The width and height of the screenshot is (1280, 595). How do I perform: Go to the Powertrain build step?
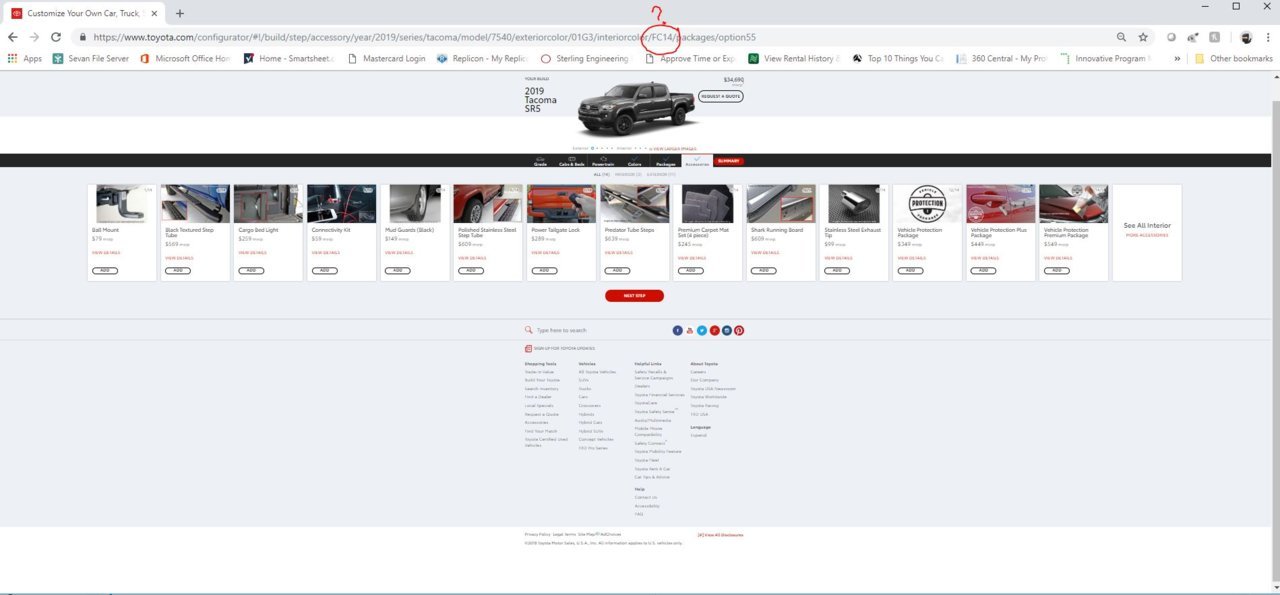click(603, 161)
